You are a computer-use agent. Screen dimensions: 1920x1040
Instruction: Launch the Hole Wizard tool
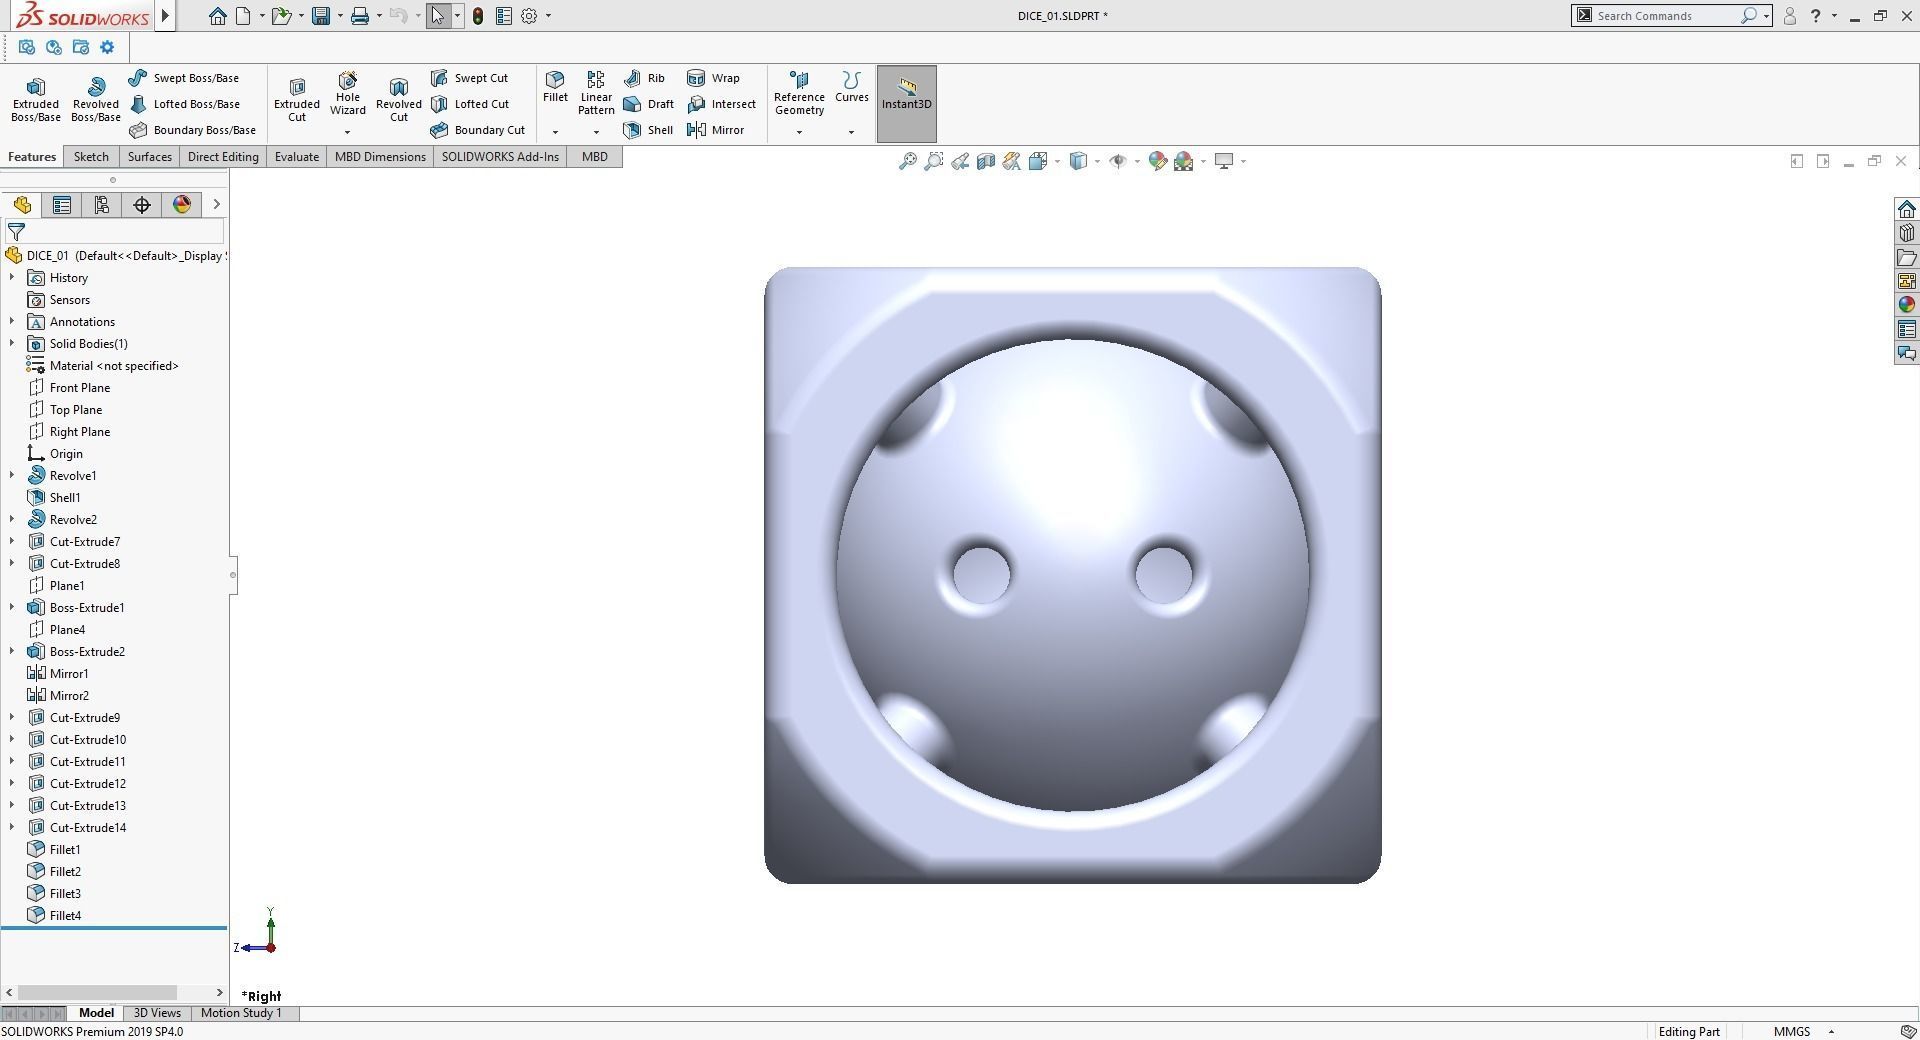pyautogui.click(x=348, y=93)
